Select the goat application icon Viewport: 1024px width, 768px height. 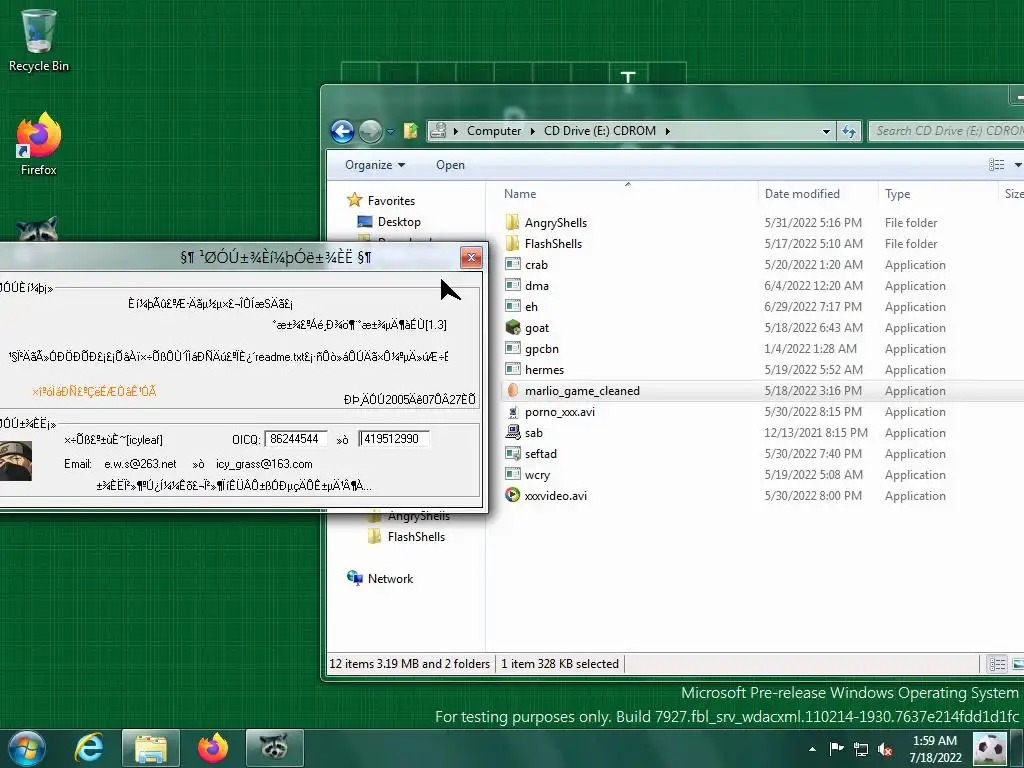point(513,327)
